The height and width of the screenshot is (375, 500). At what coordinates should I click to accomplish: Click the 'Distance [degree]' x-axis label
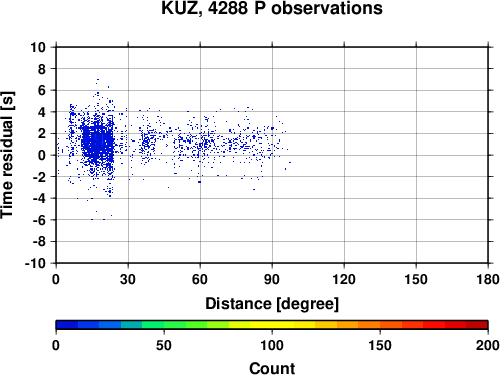click(272, 304)
